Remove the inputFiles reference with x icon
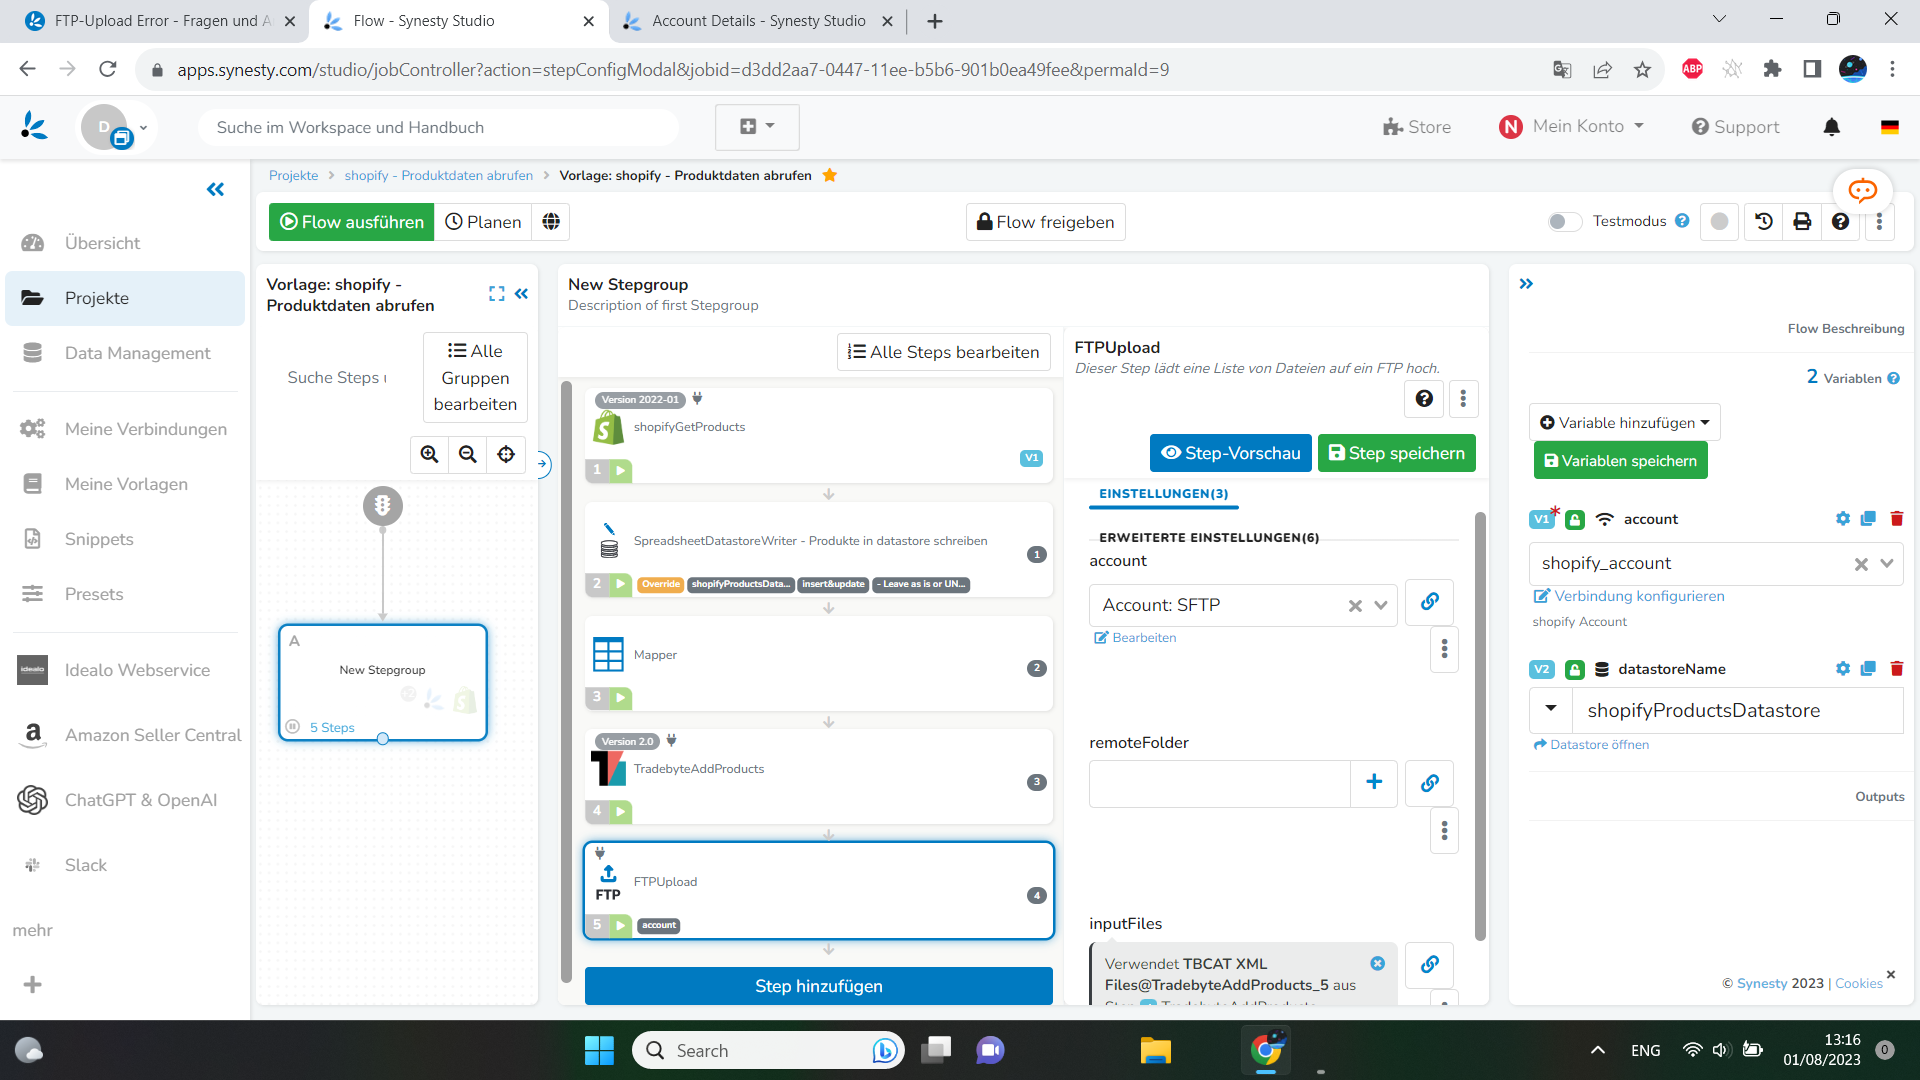 click(1377, 964)
